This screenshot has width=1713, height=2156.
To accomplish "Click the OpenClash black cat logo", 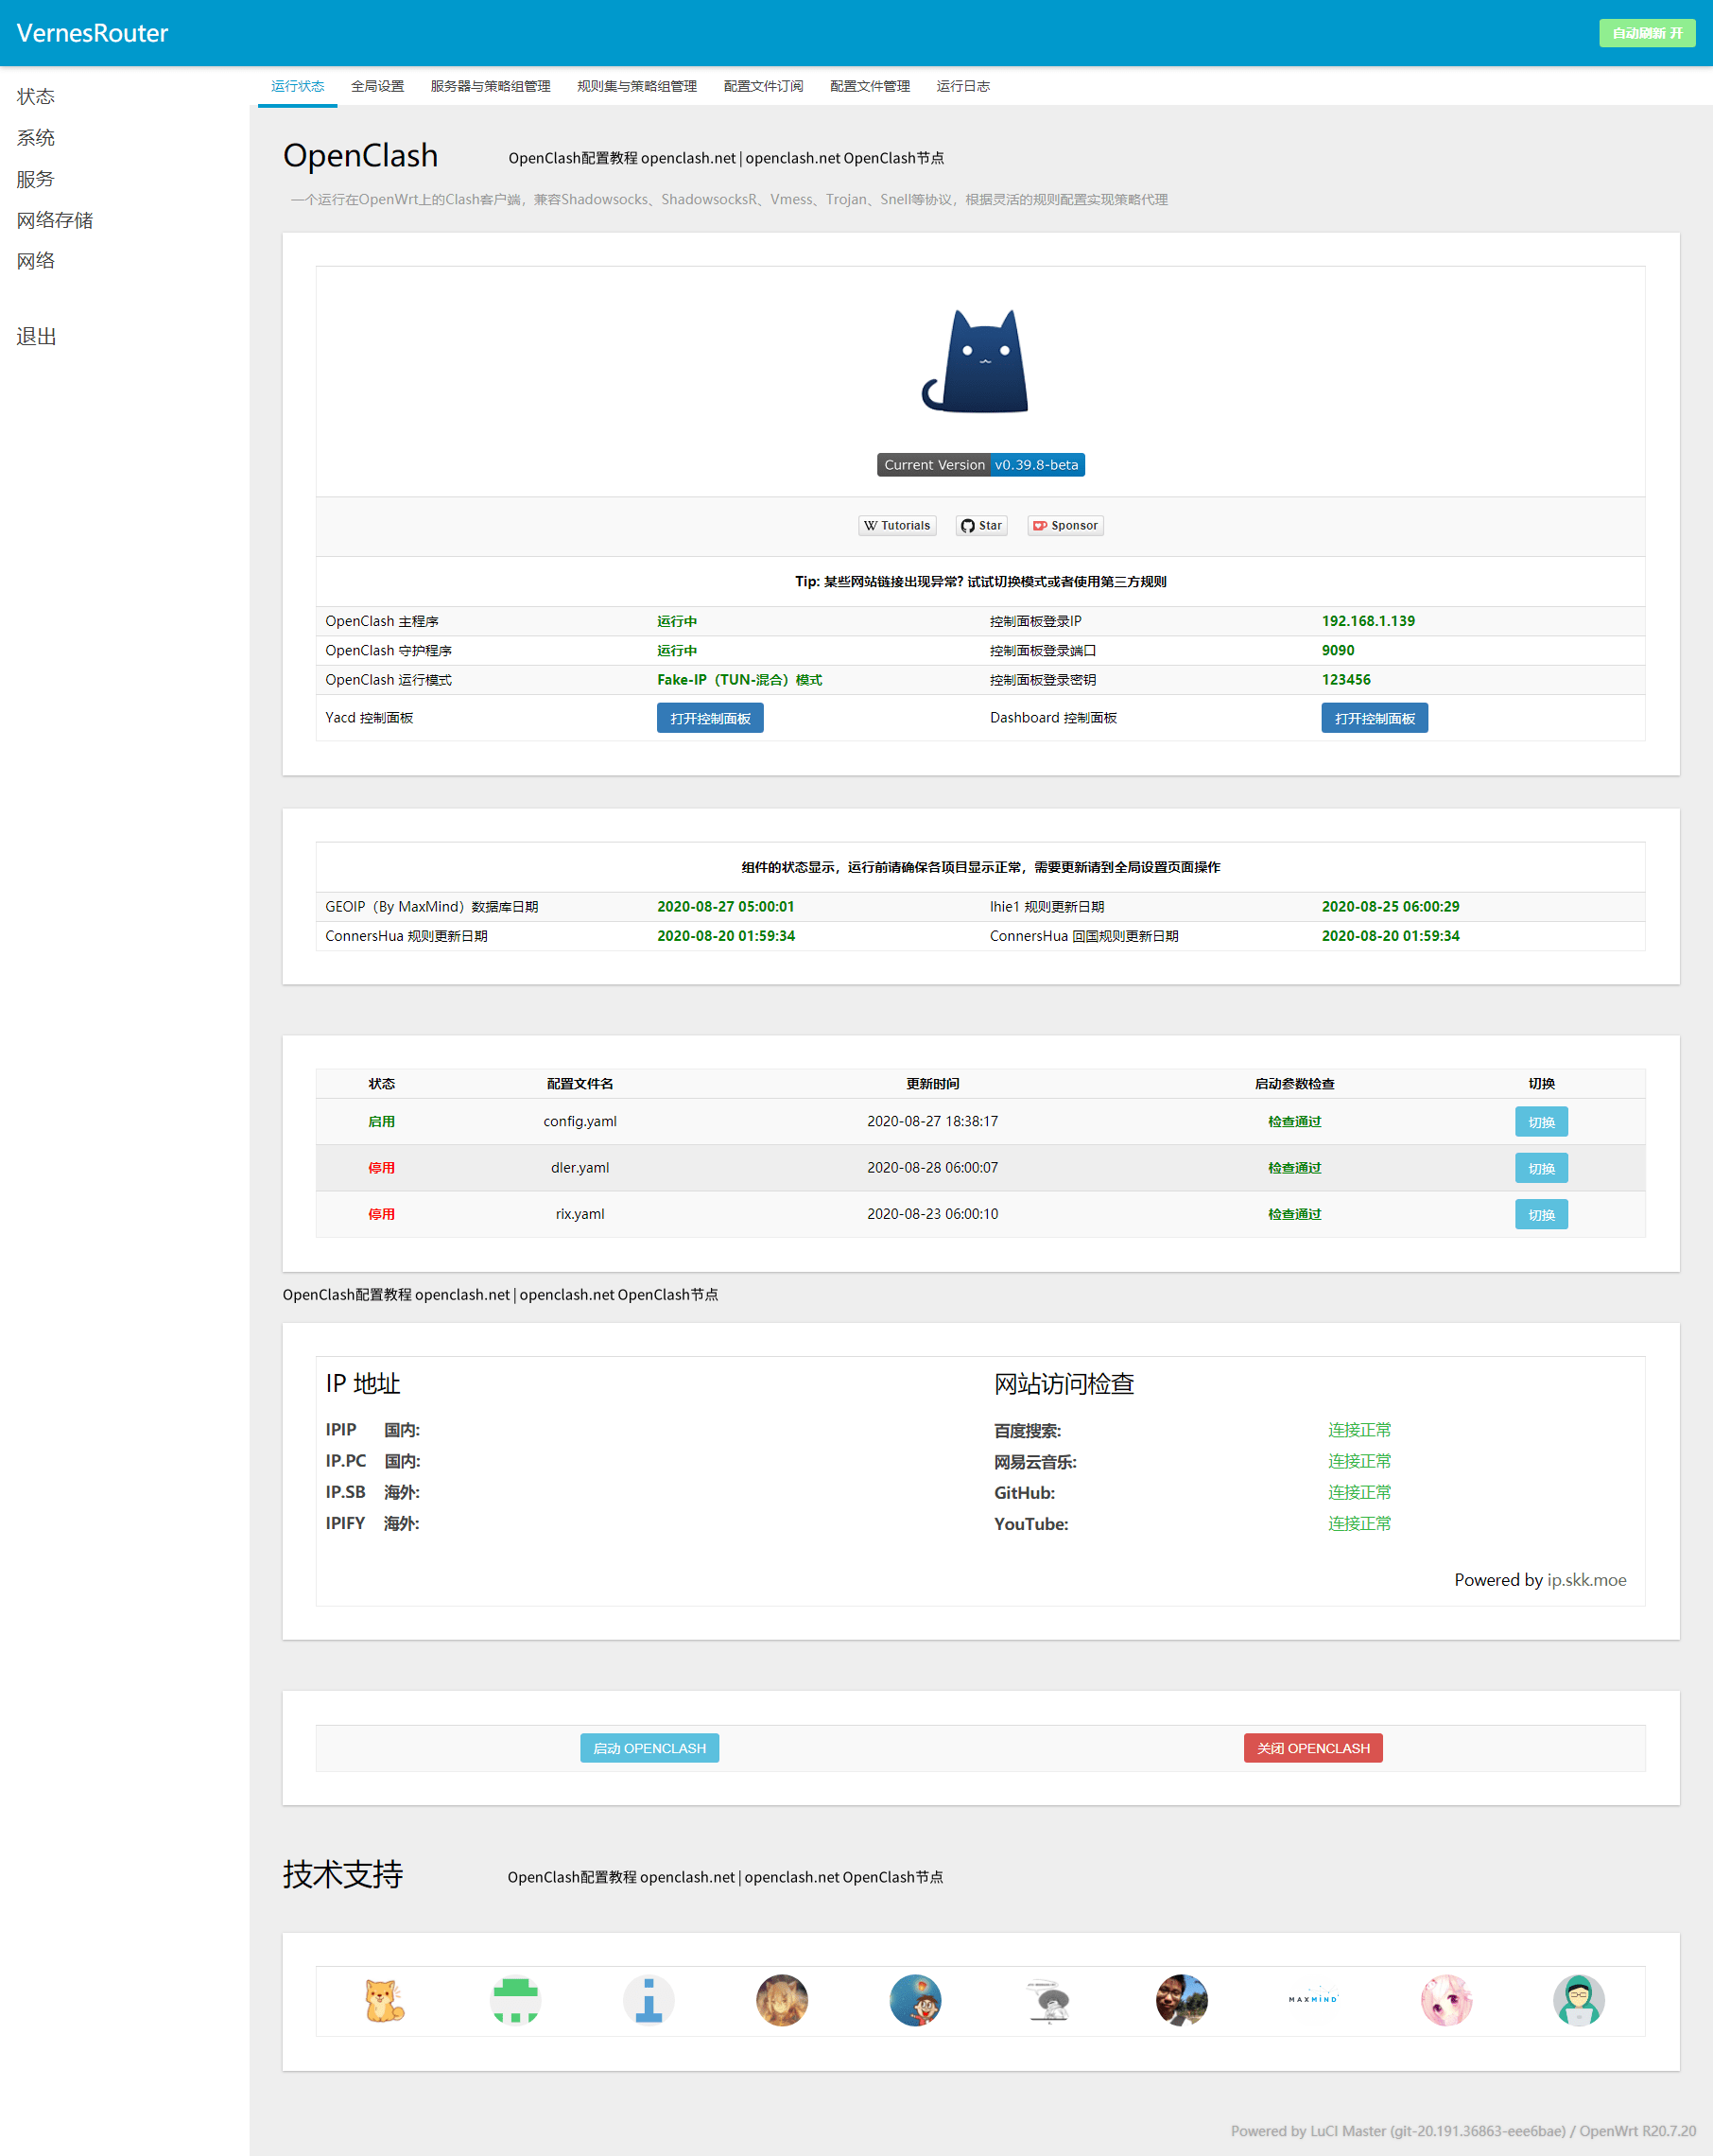I will click(975, 361).
